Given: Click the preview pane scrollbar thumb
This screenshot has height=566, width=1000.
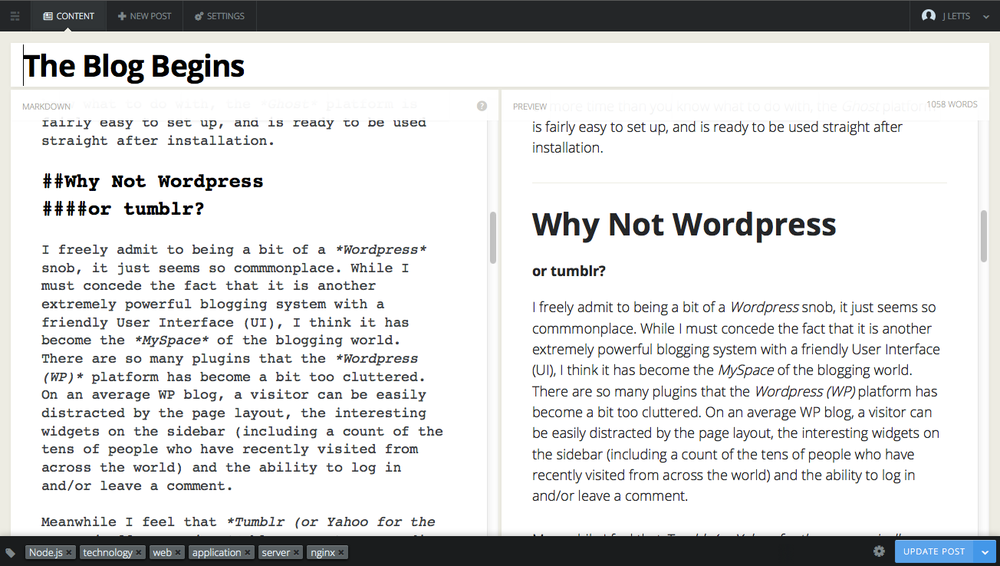Looking at the screenshot, I should pos(983,236).
